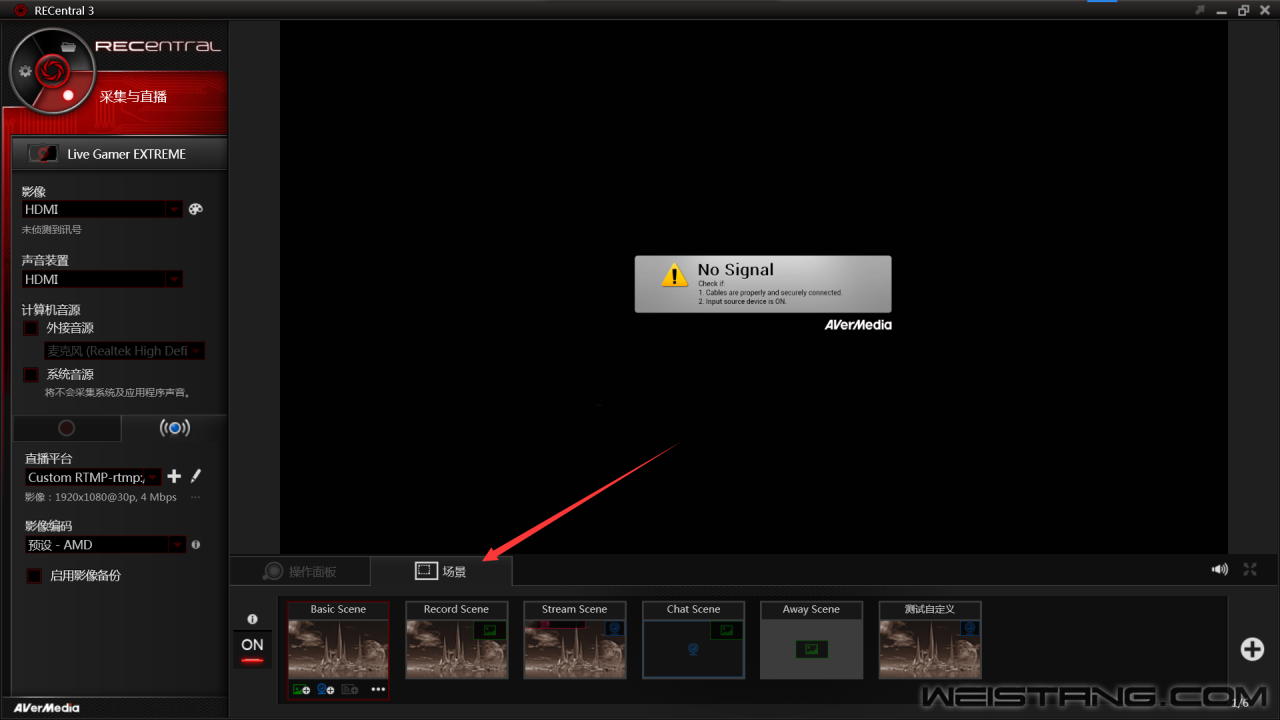Enable the 系统音源 checkbox

(31, 375)
